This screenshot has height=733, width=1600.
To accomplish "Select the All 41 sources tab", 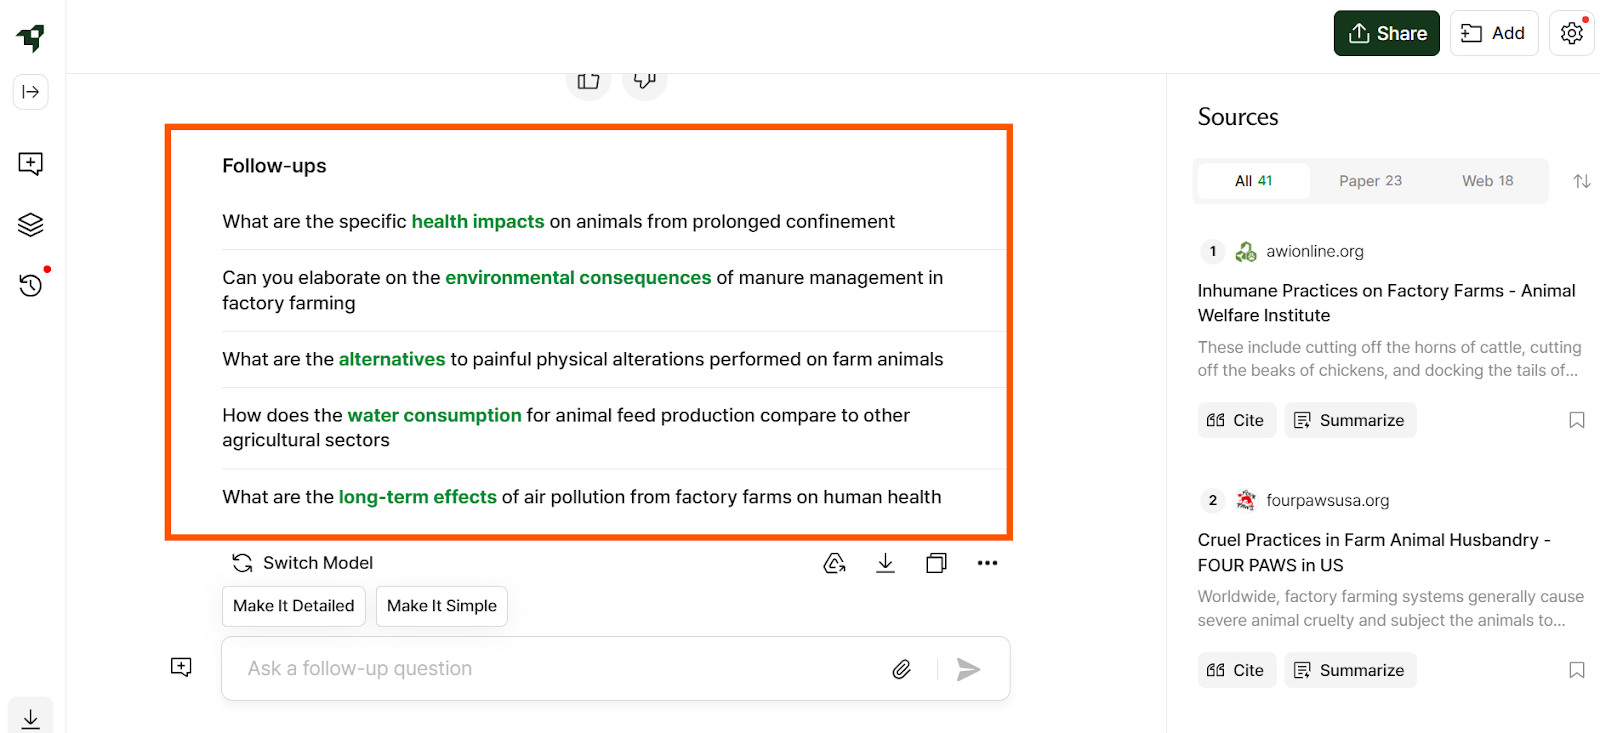I will pos(1254,181).
